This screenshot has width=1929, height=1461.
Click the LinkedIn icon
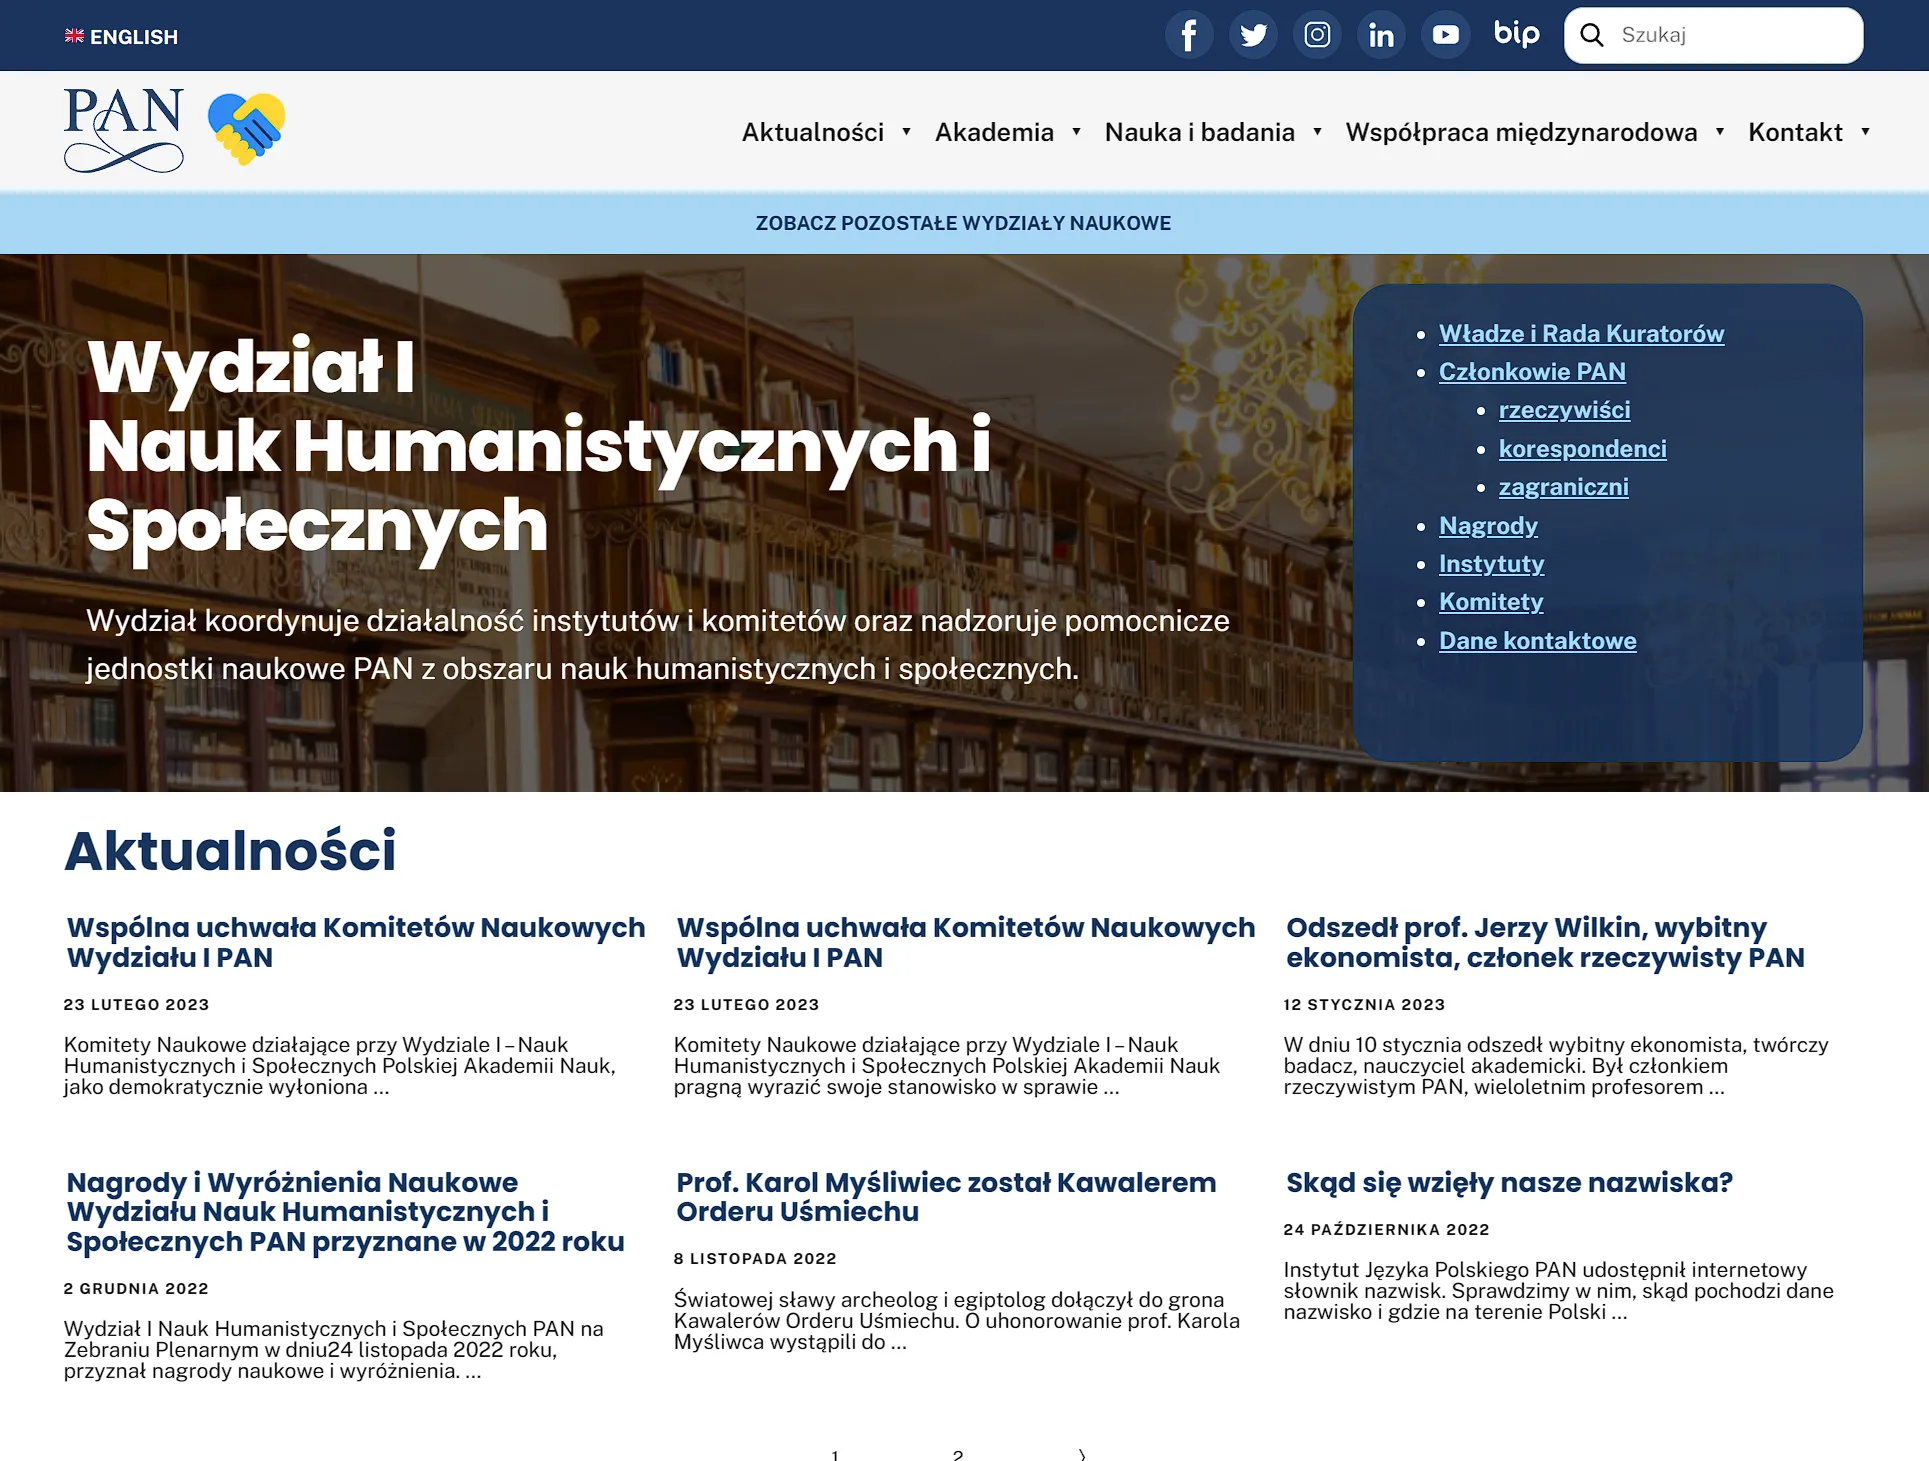tap(1381, 35)
